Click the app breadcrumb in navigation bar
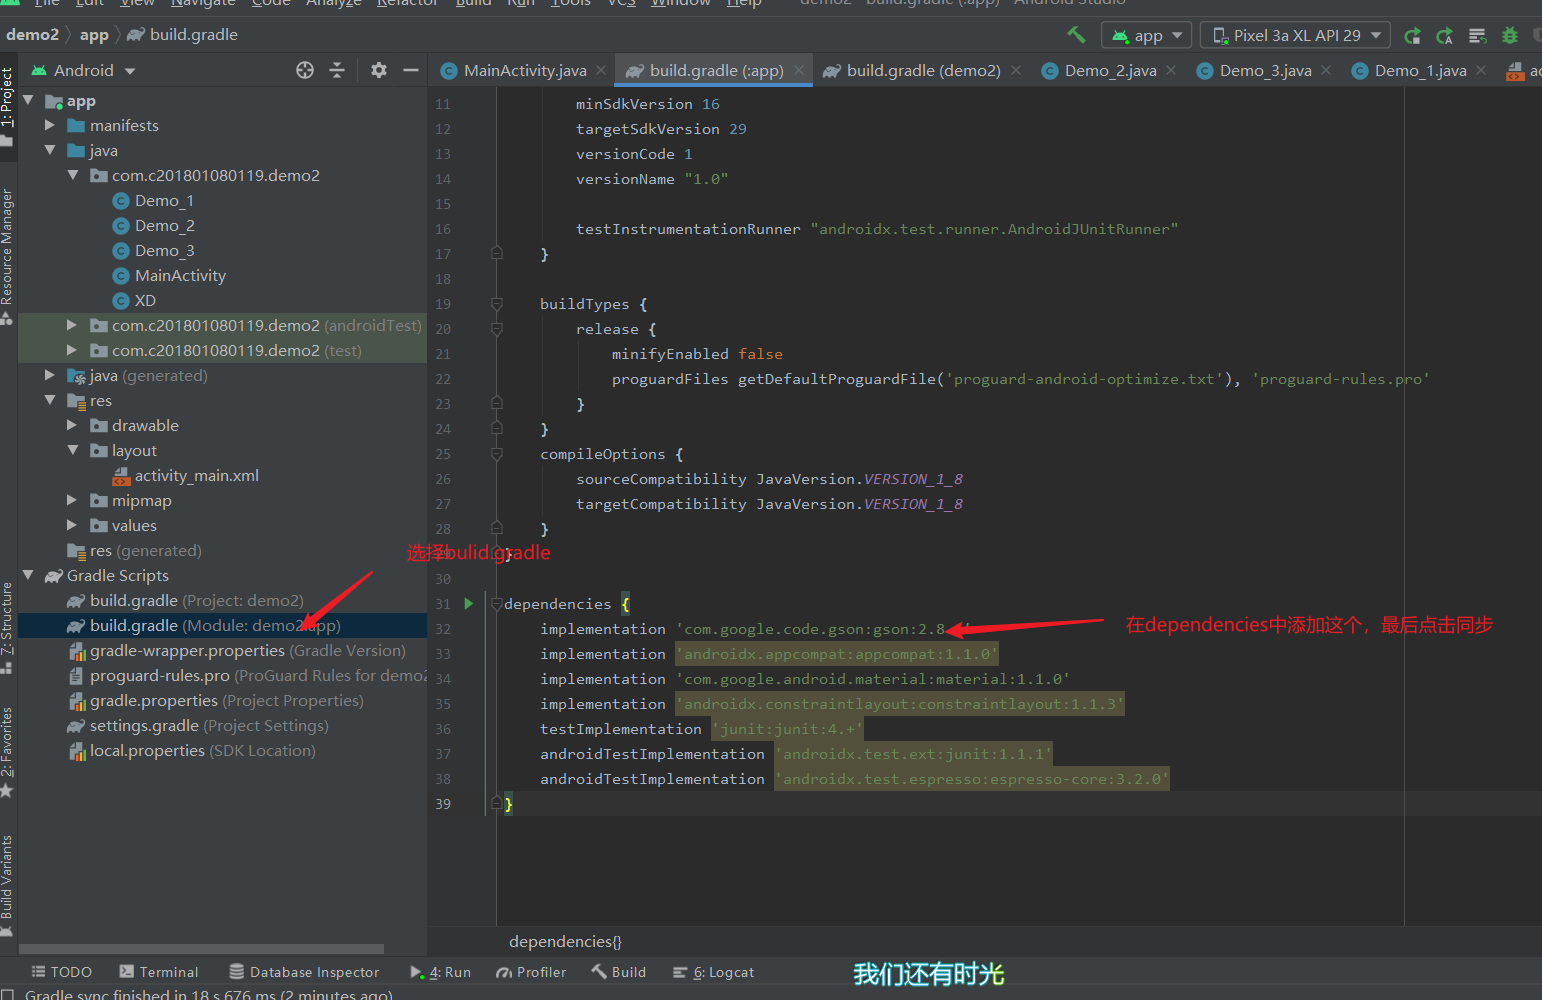Screen dimensions: 1542x1000 (x=94, y=35)
